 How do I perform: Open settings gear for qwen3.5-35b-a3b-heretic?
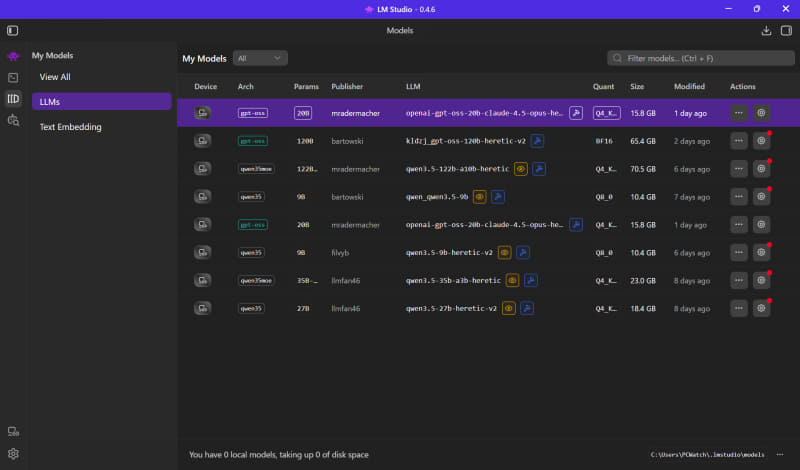tap(761, 280)
